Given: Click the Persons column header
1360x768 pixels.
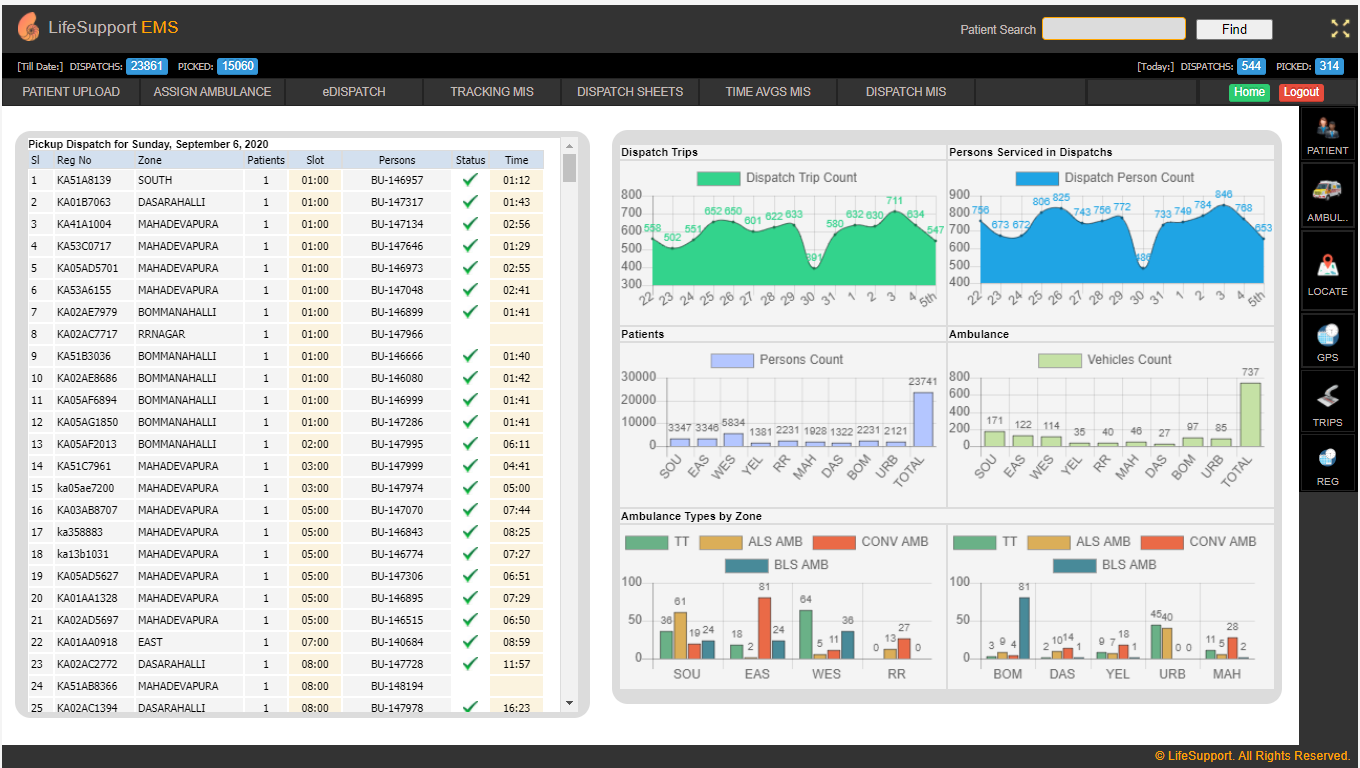Looking at the screenshot, I should [397, 160].
